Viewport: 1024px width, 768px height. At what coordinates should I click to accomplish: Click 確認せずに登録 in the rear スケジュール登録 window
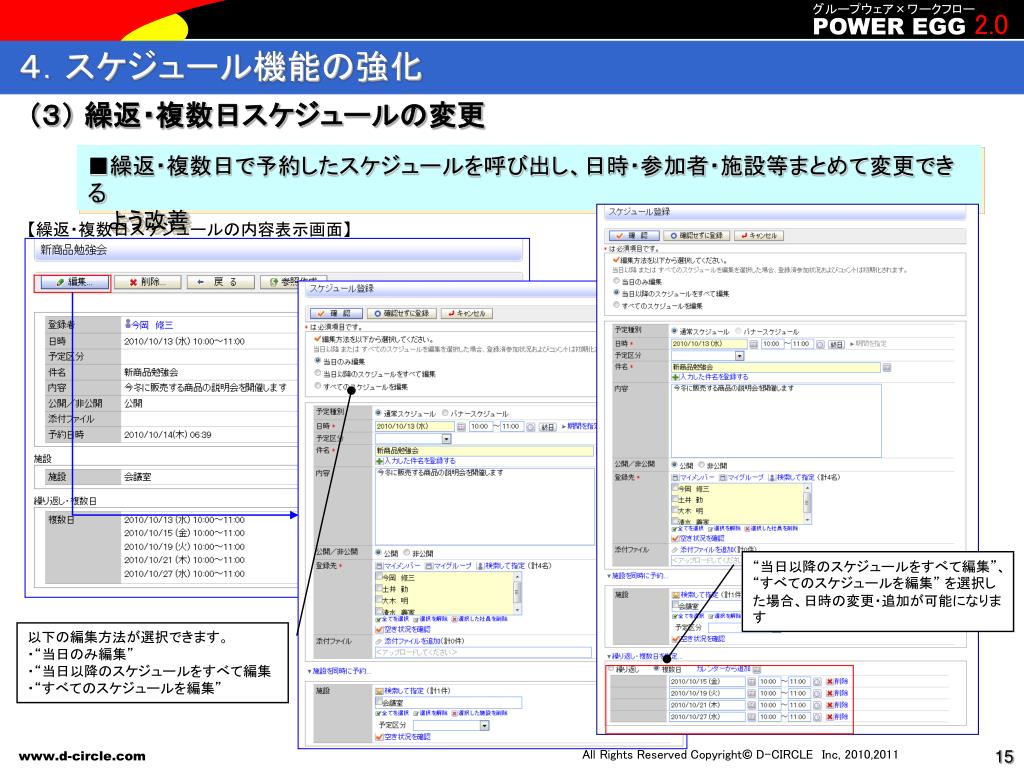click(x=402, y=313)
